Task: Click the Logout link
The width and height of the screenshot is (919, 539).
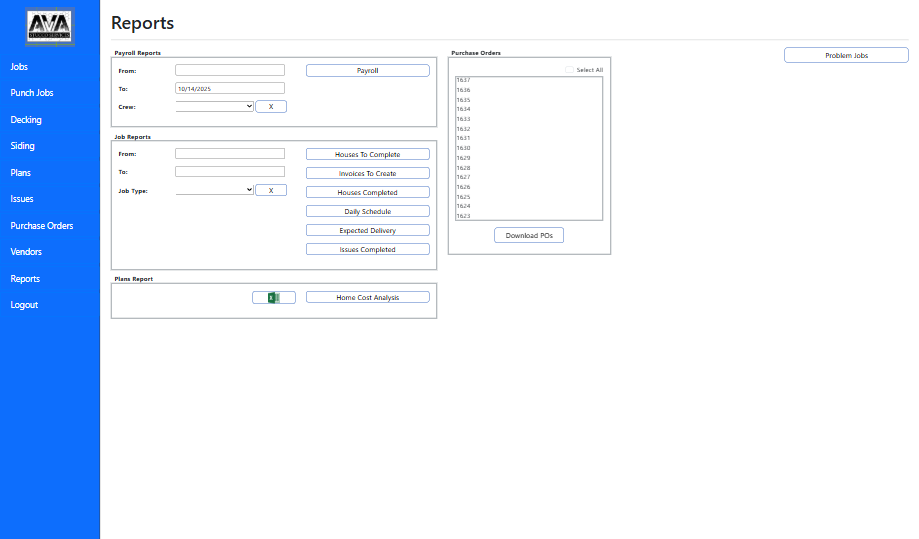Action: pos(24,305)
